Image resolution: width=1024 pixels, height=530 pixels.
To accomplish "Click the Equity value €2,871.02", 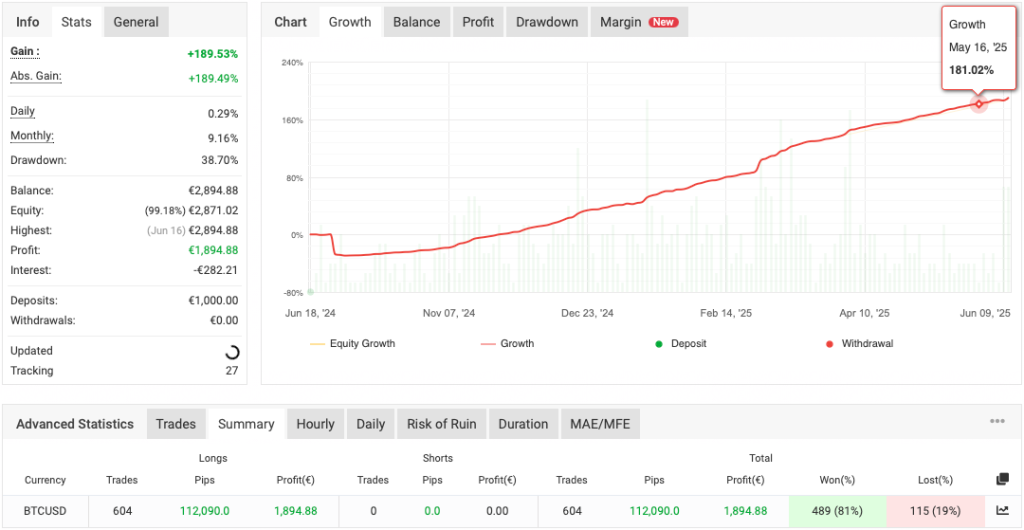I will pos(214,211).
